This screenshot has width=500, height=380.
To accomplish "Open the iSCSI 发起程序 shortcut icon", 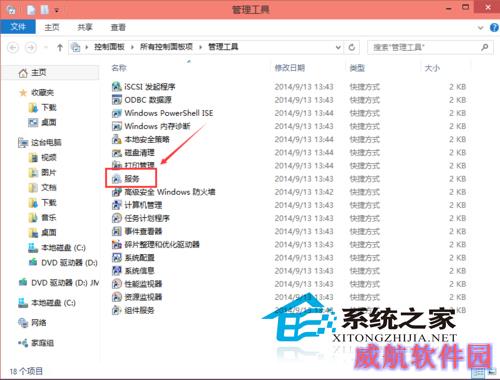I will click(116, 87).
